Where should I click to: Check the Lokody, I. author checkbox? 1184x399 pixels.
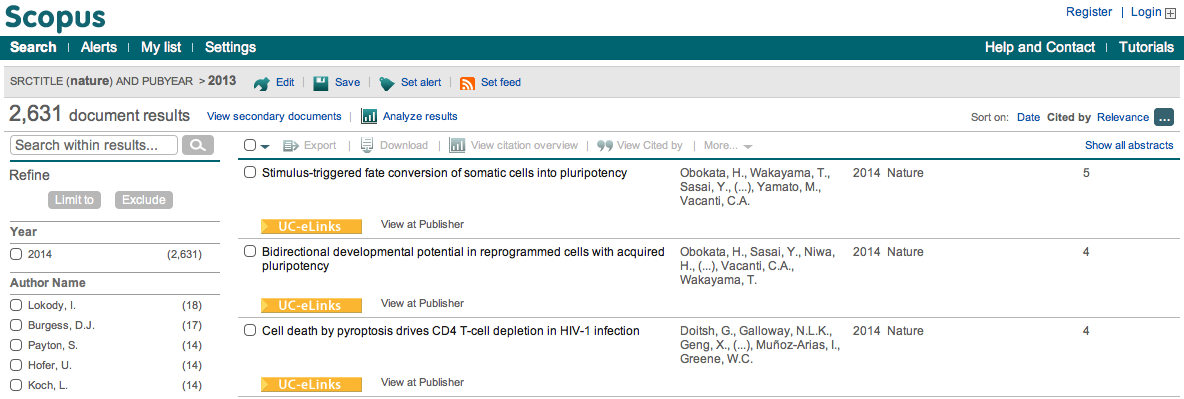pos(16,305)
